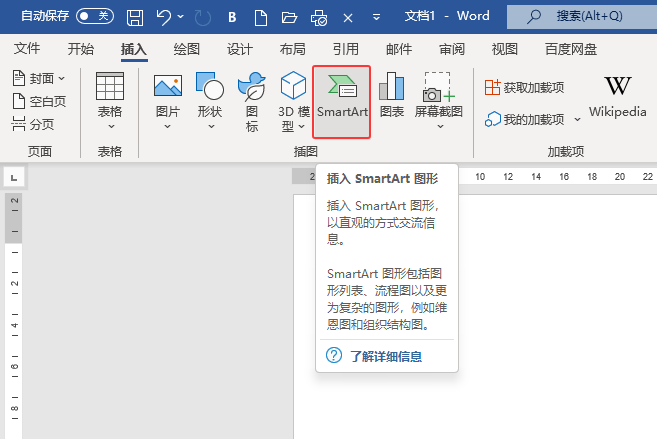Open the Customize Quick Access Toolbar dropdown
The image size is (657, 439).
[376, 17]
